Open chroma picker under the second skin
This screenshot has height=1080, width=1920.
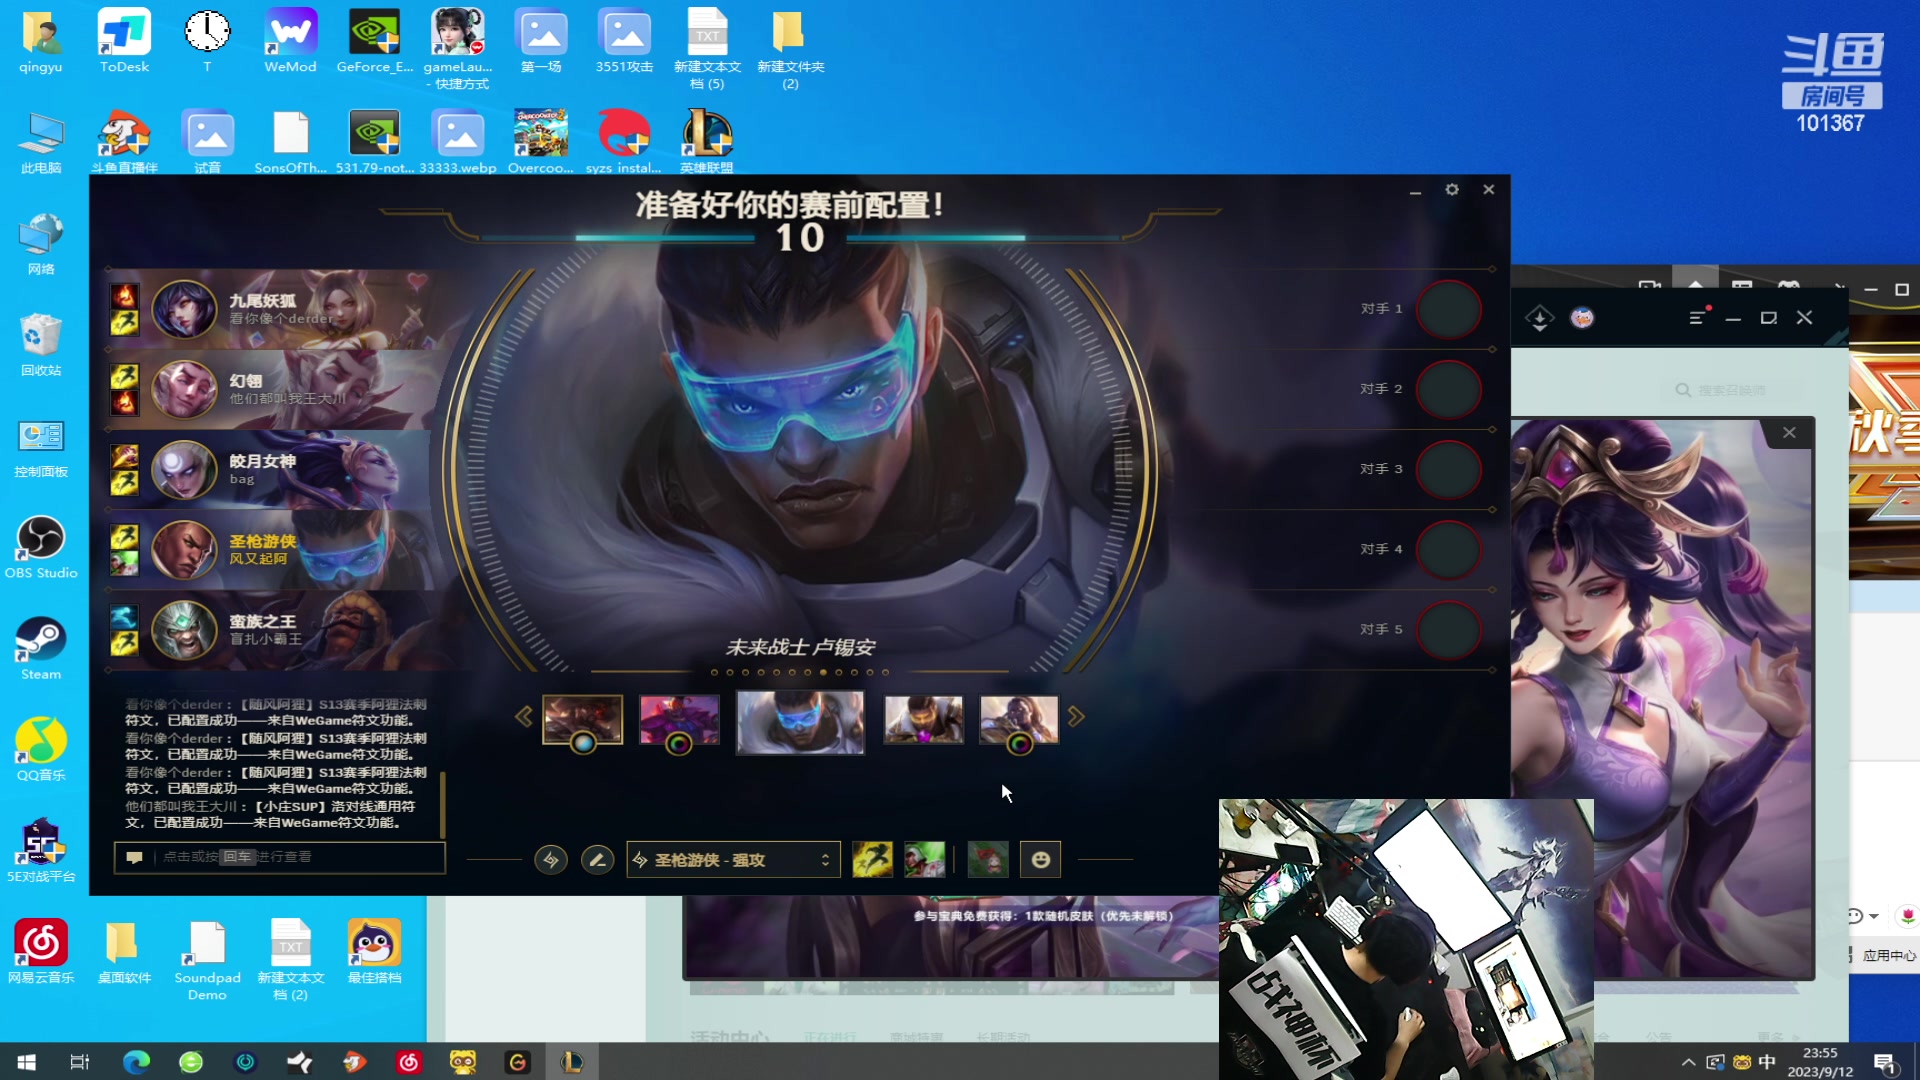[679, 743]
